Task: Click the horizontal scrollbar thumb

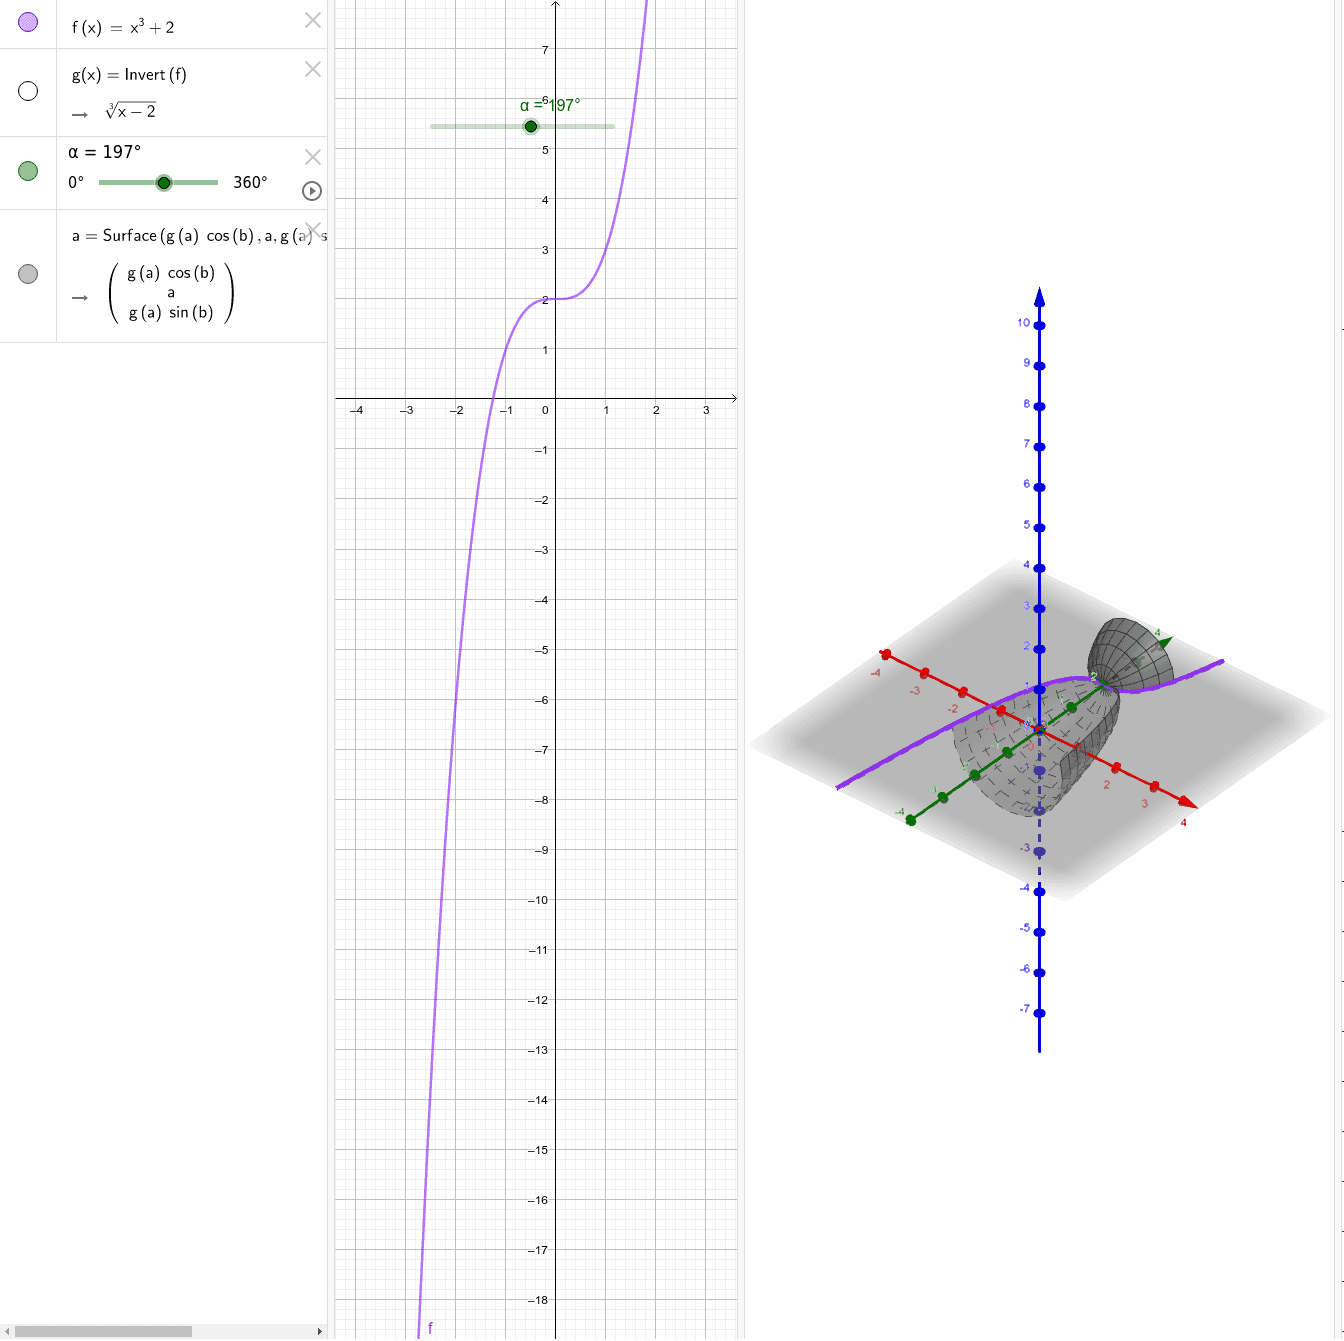Action: (x=103, y=1331)
